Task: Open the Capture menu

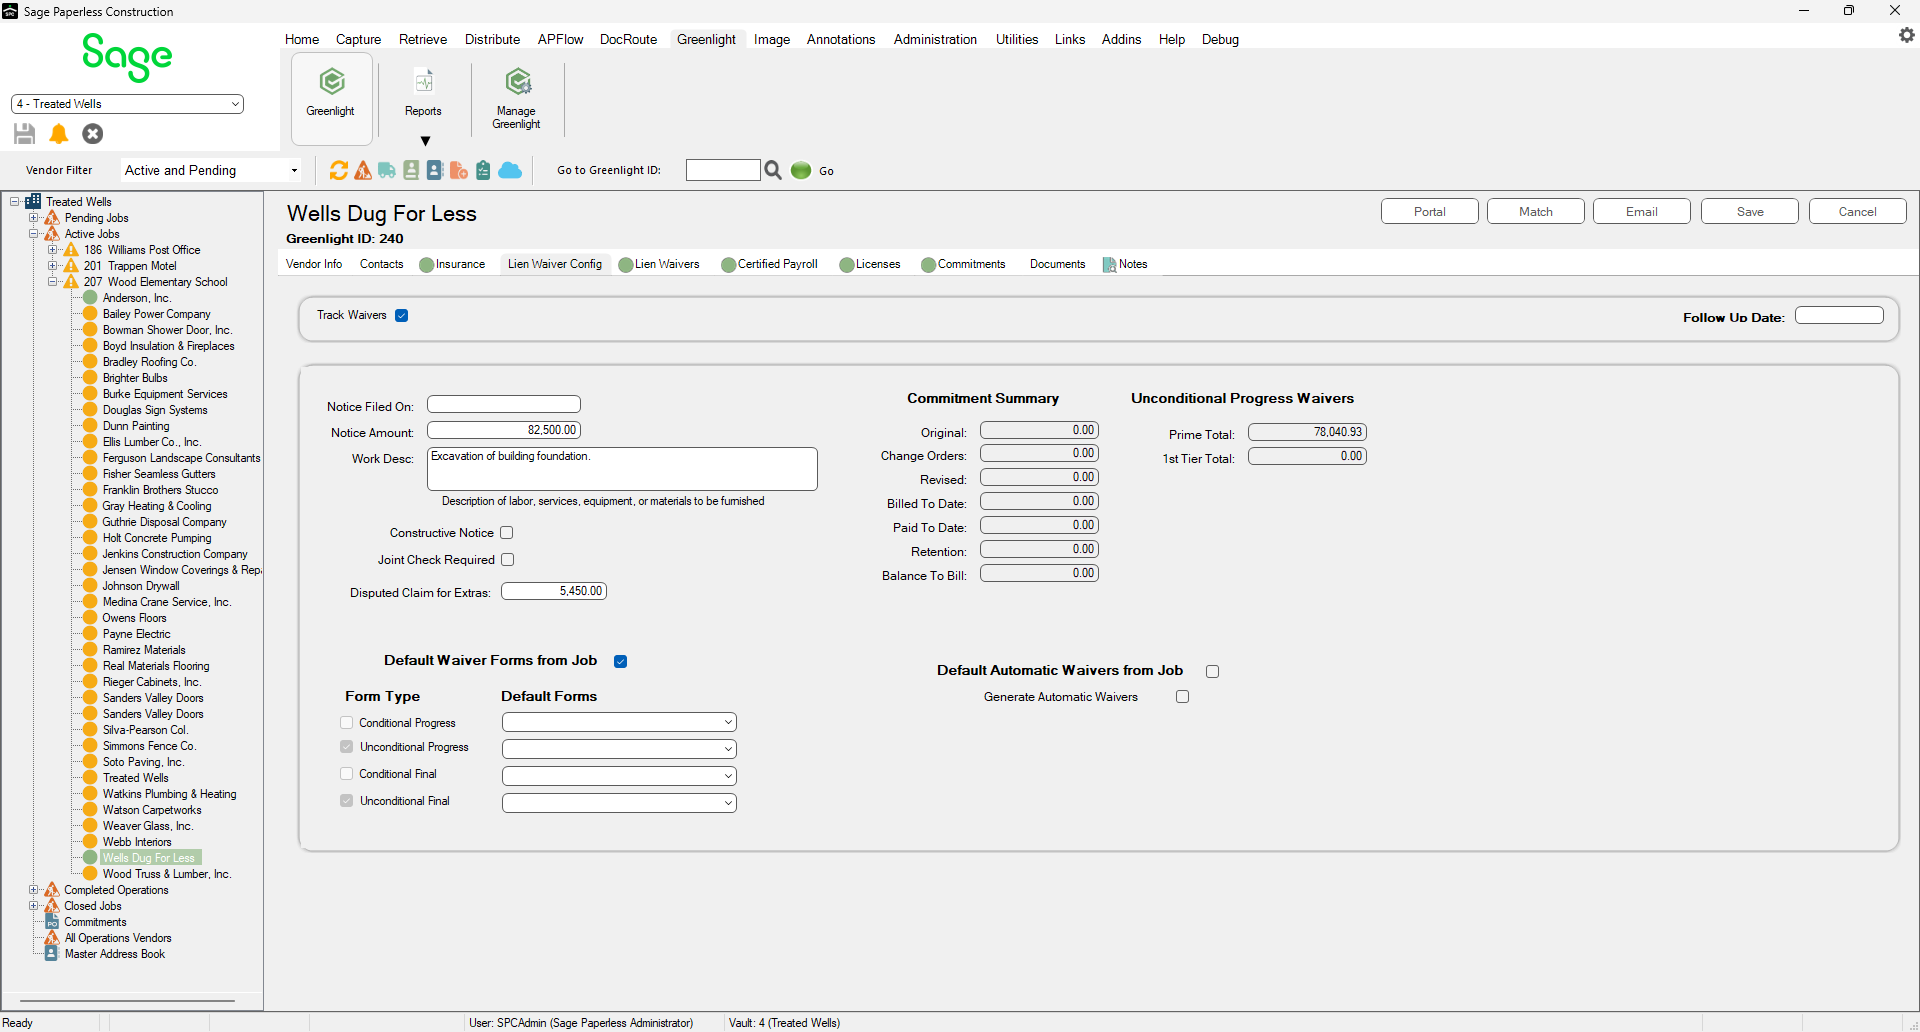Action: click(358, 39)
